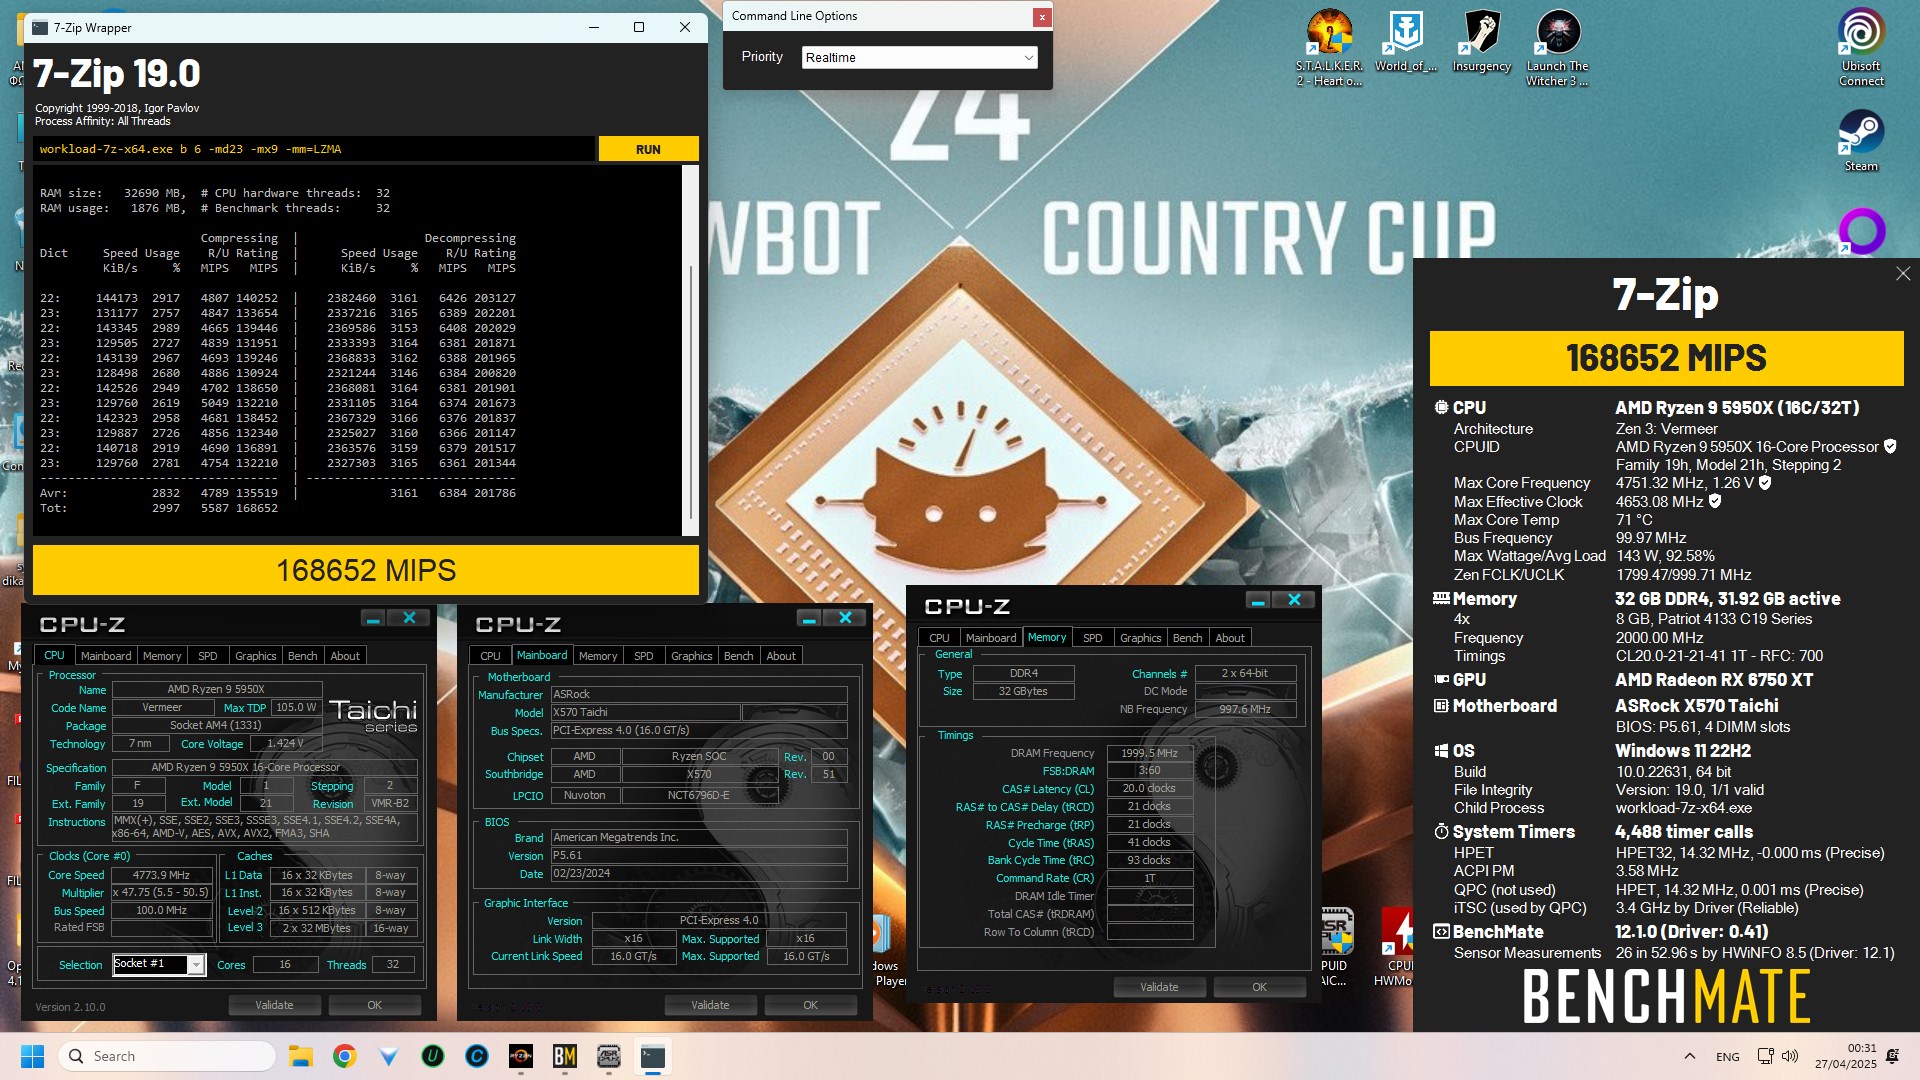
Task: Open Bench tab in middle CPU-Z window
Action: pyautogui.click(x=739, y=656)
